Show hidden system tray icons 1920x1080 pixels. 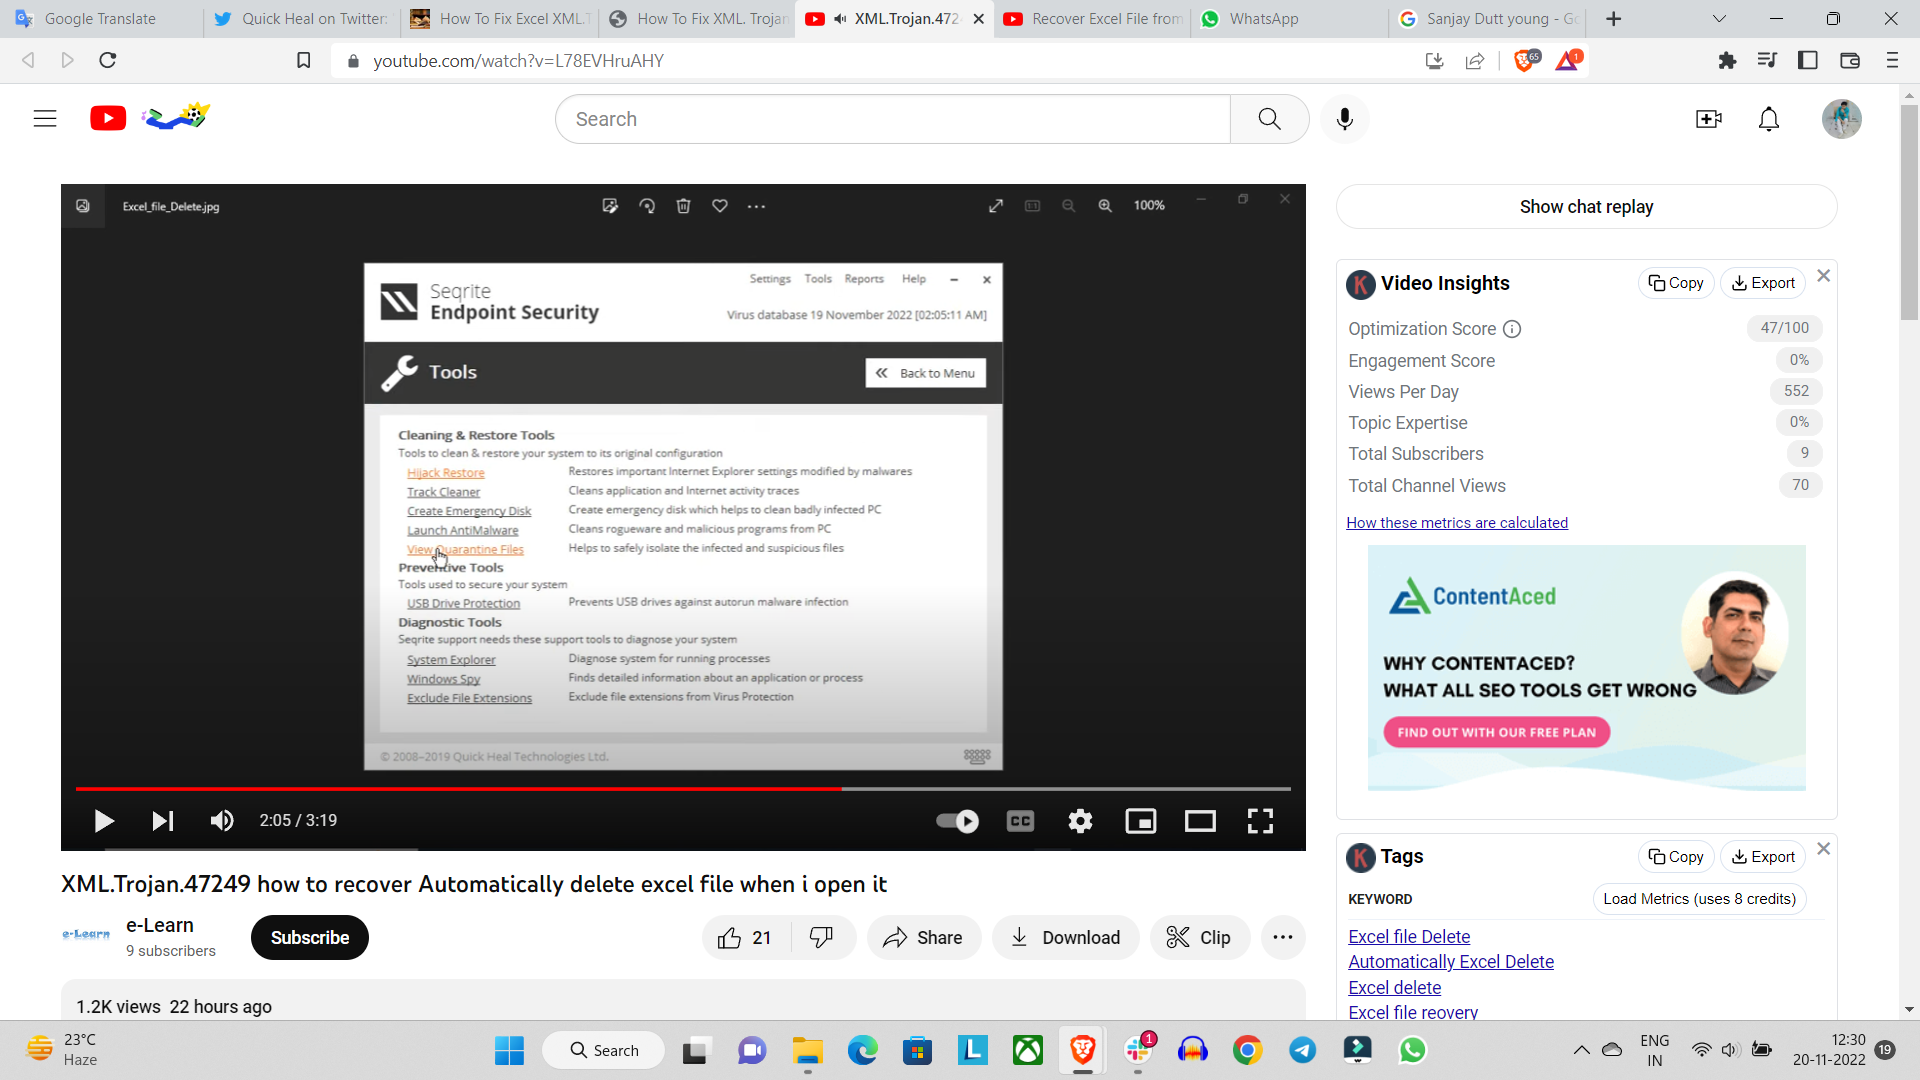(x=1581, y=1050)
